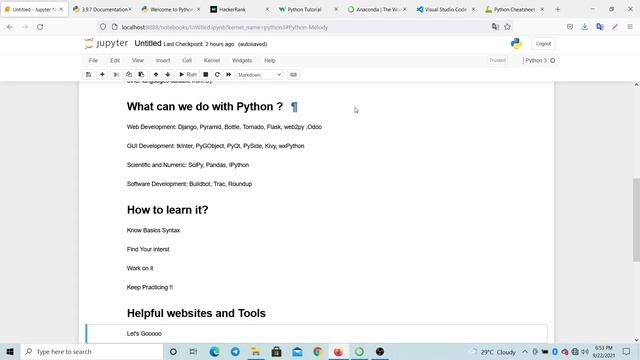
Task: Open a new browser tab
Action: tap(558, 9)
